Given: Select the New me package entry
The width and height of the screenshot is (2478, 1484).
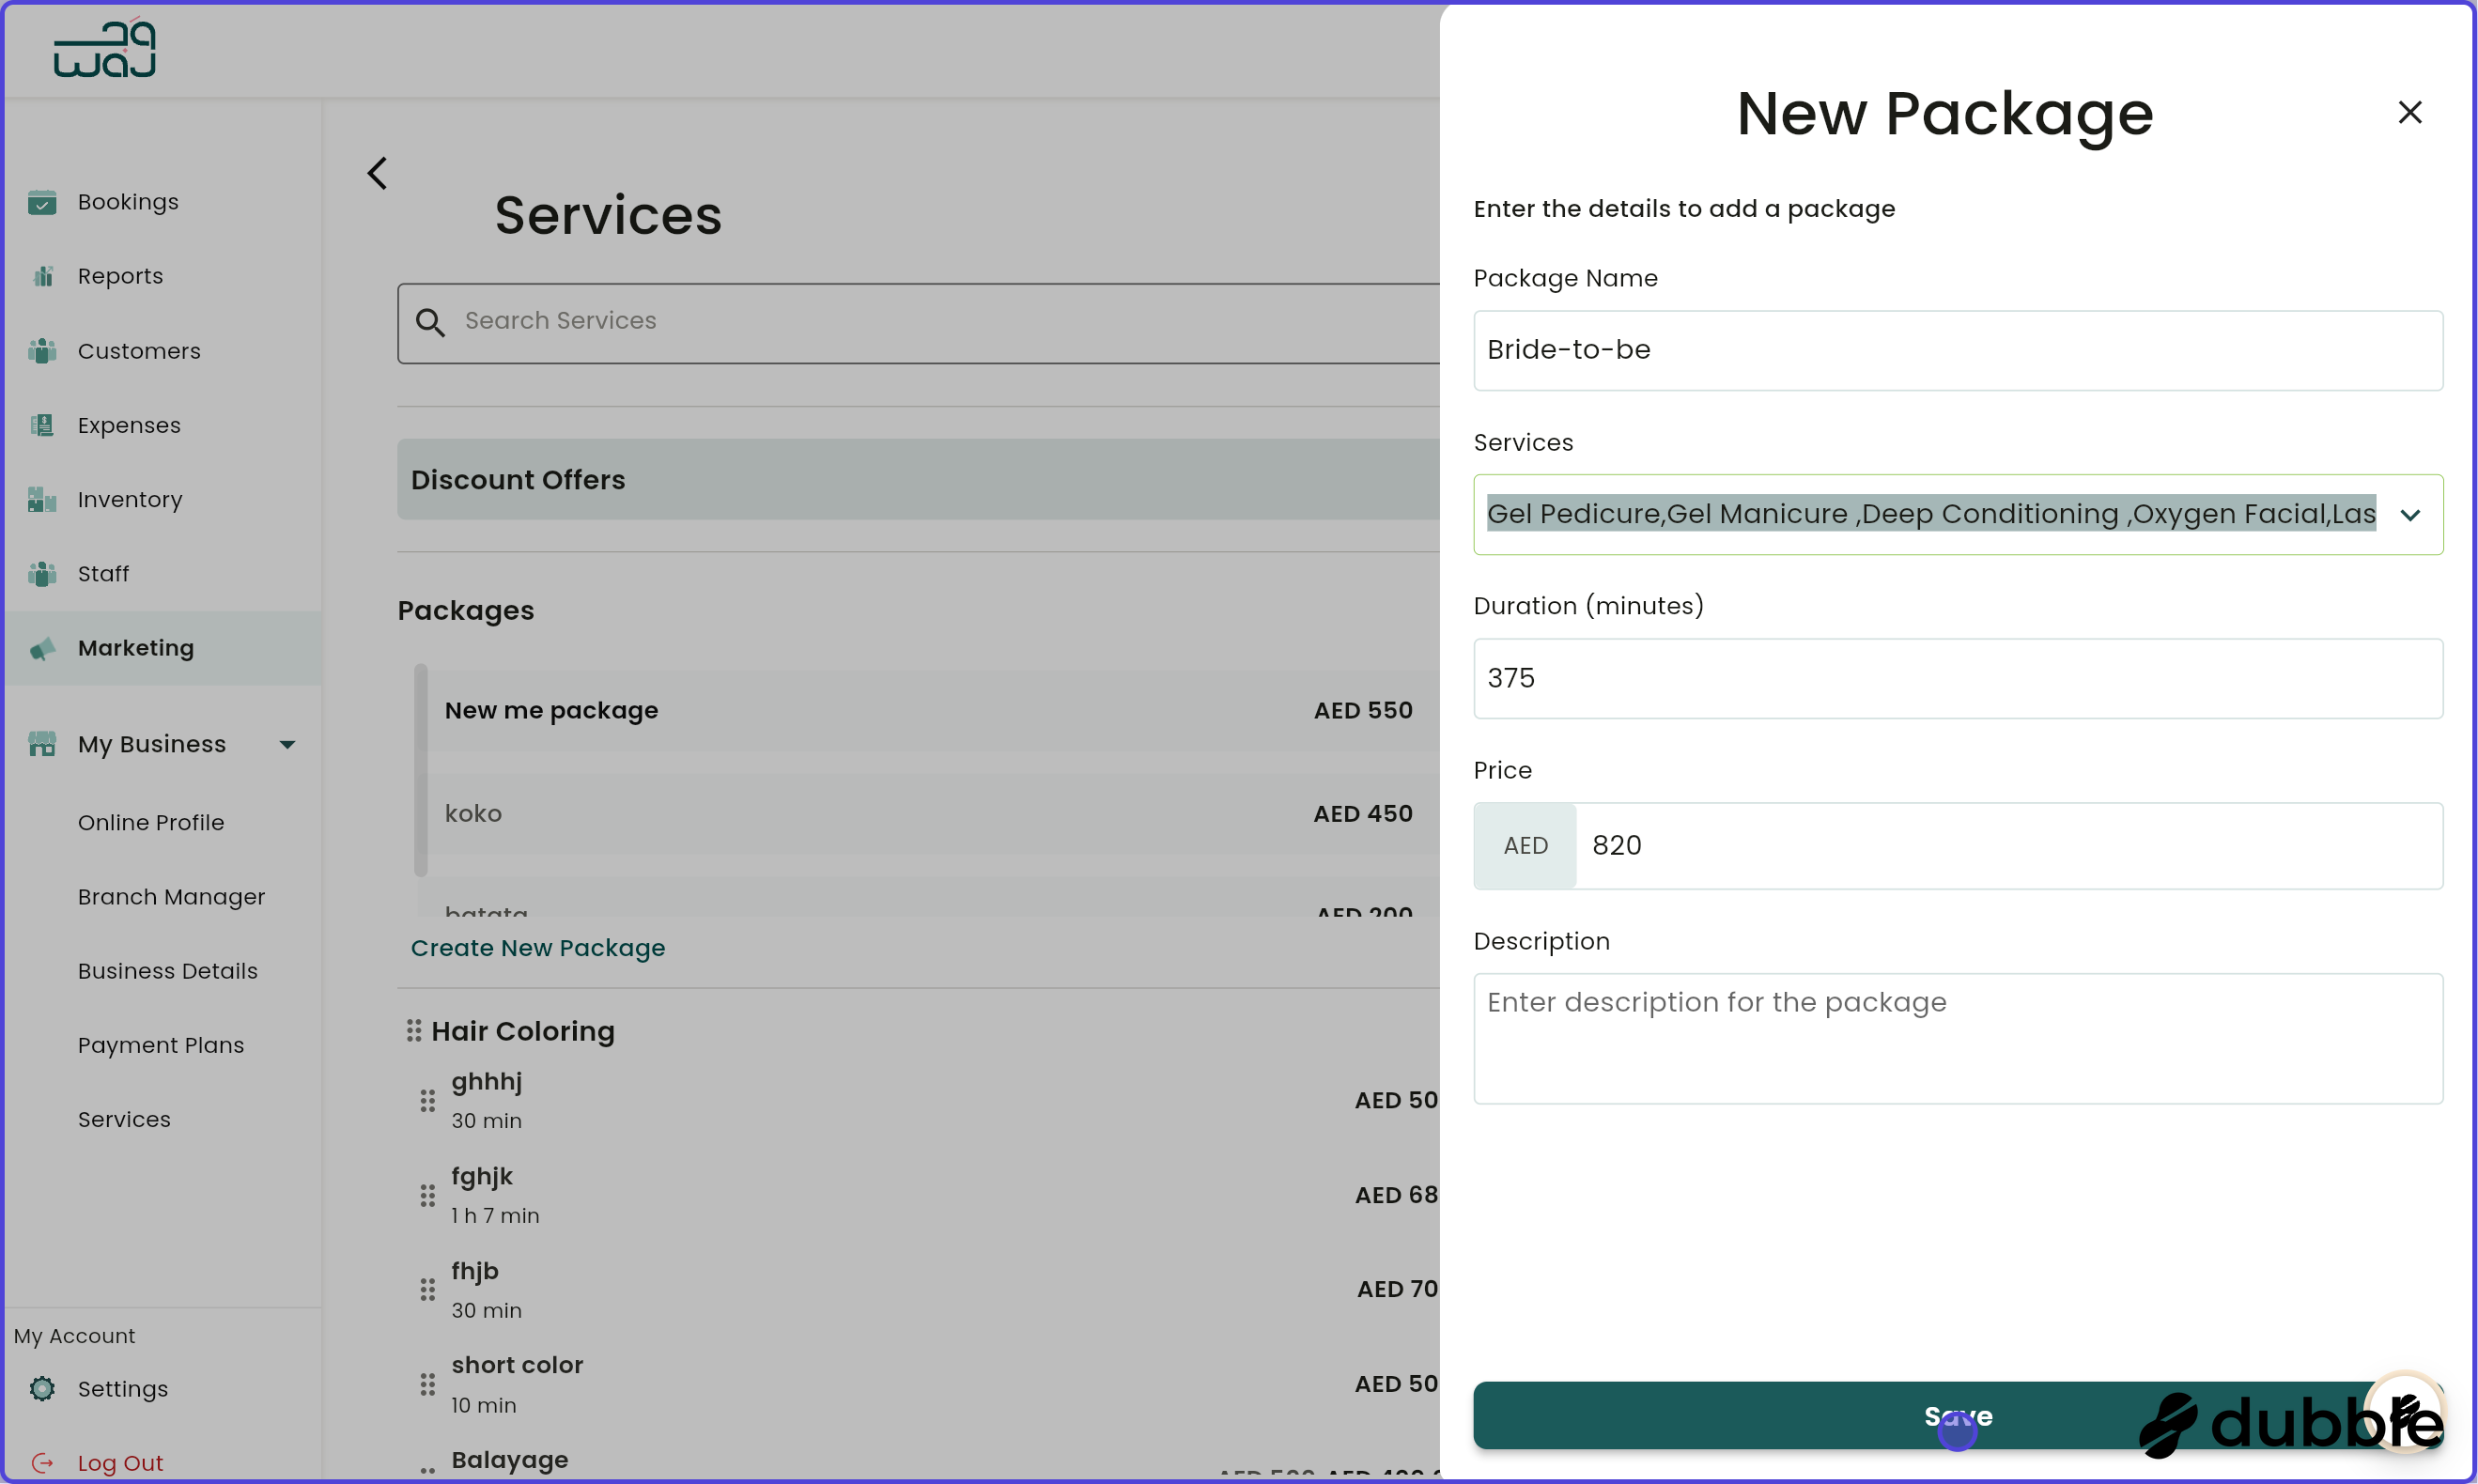Looking at the screenshot, I should point(551,710).
